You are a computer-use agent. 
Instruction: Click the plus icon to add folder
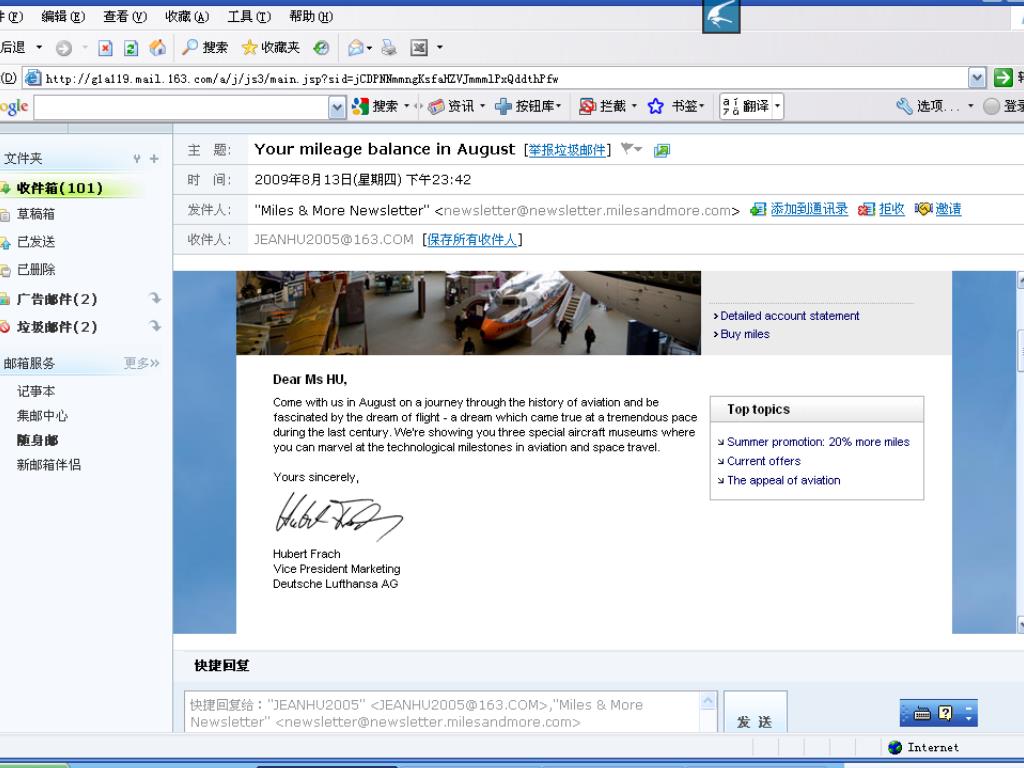154,159
